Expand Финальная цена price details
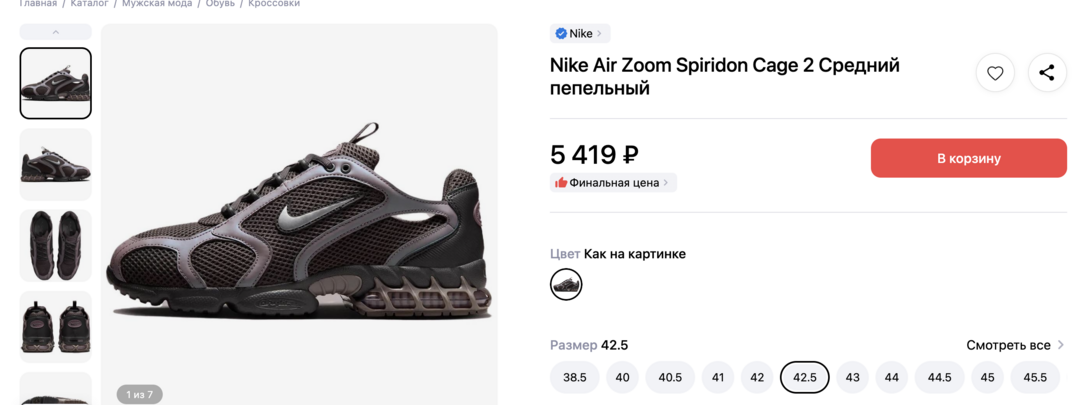The image size is (1090, 405). pyautogui.click(x=614, y=182)
